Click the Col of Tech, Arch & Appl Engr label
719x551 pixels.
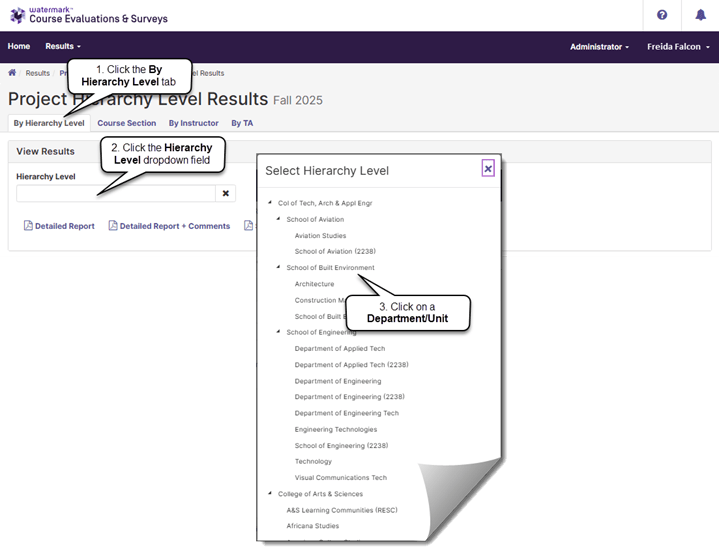click(325, 203)
